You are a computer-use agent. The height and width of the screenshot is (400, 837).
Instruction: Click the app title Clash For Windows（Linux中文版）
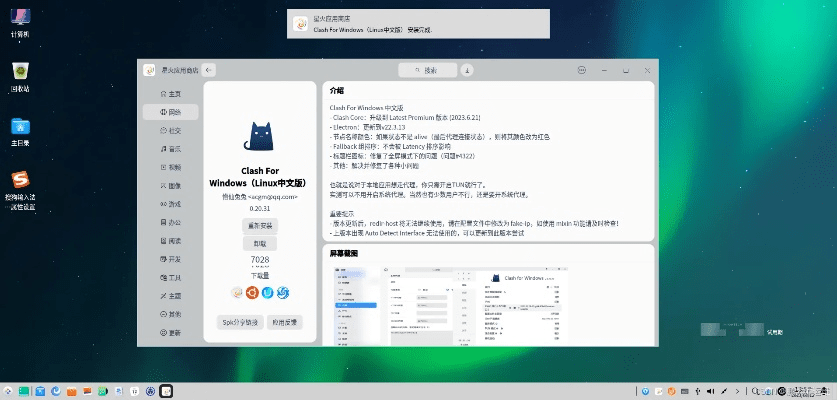(x=259, y=177)
